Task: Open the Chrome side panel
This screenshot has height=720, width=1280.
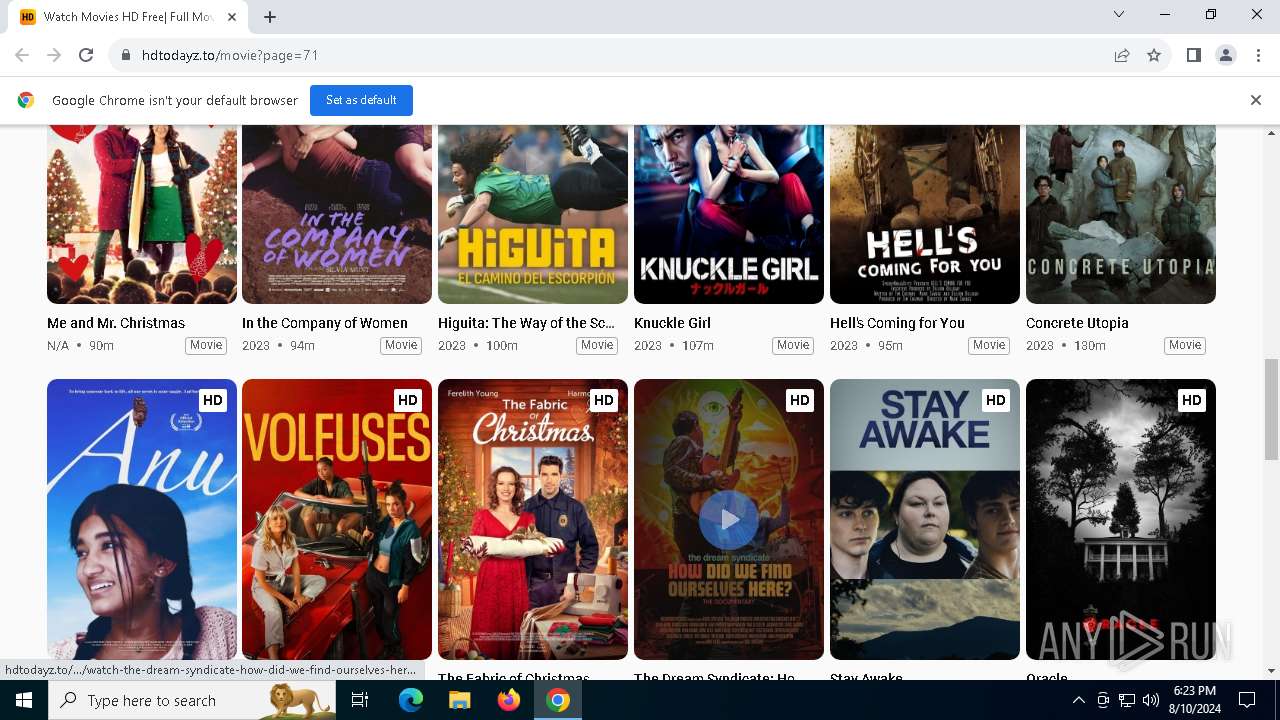Action: click(x=1193, y=55)
